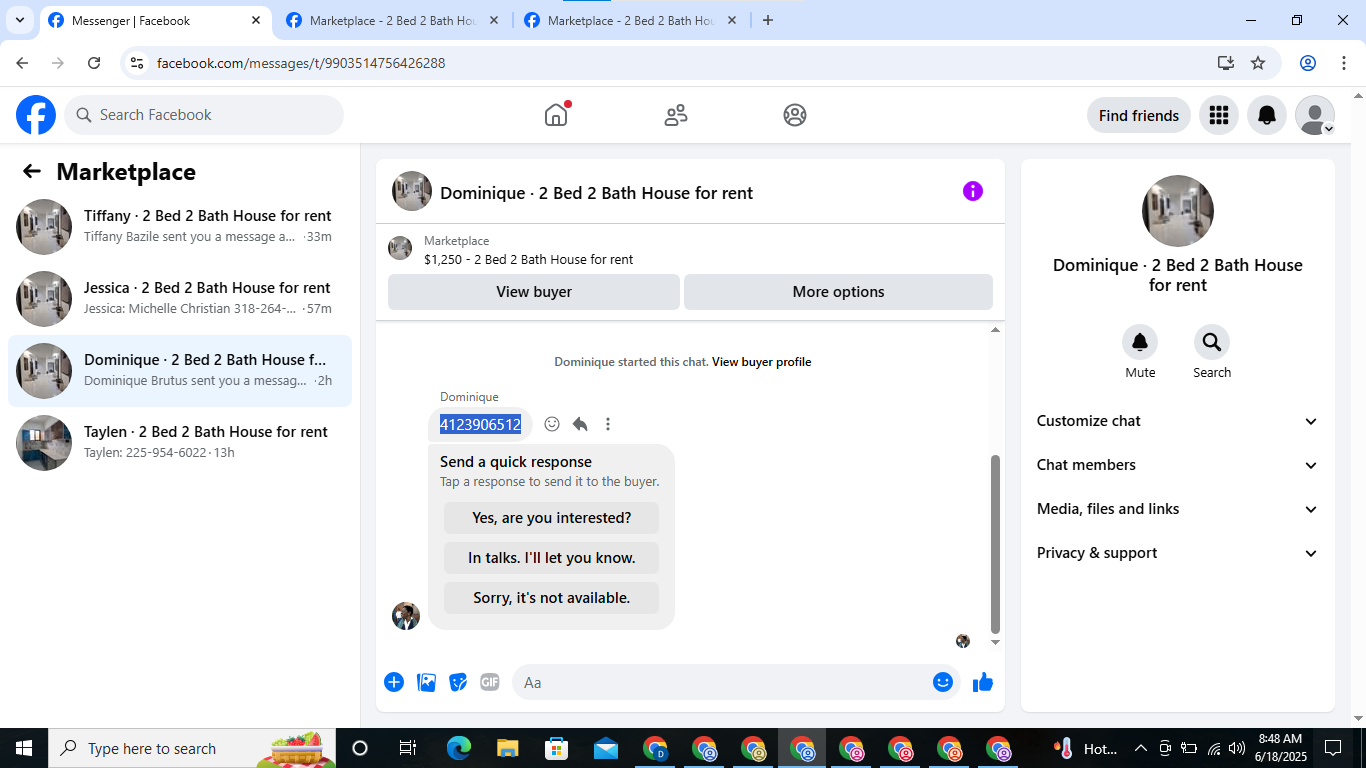Open the Taylen conversation
The image size is (1366, 768).
tap(180, 443)
